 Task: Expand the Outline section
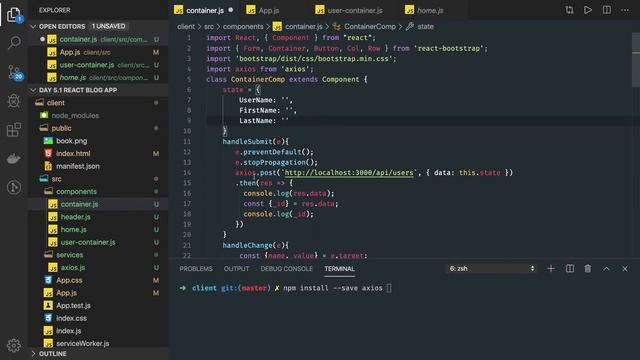pos(33,353)
